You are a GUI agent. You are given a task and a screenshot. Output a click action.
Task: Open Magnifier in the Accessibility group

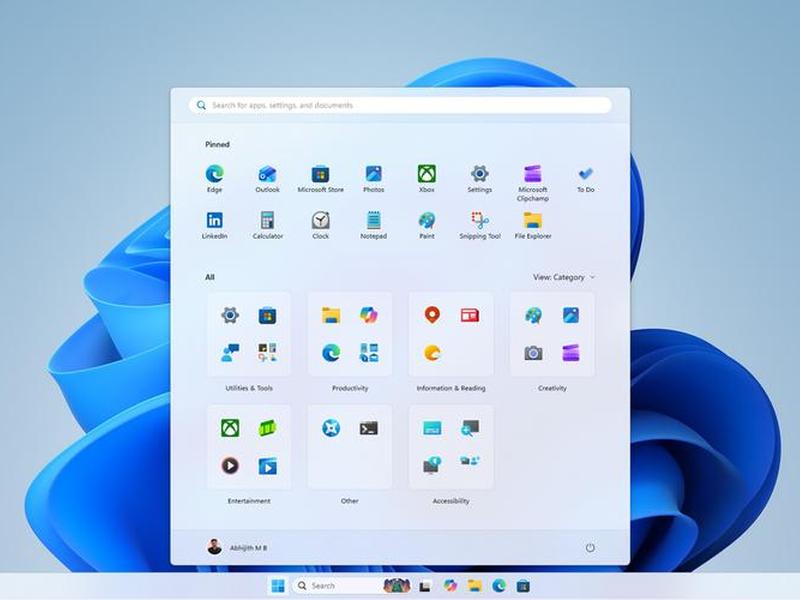click(x=469, y=428)
